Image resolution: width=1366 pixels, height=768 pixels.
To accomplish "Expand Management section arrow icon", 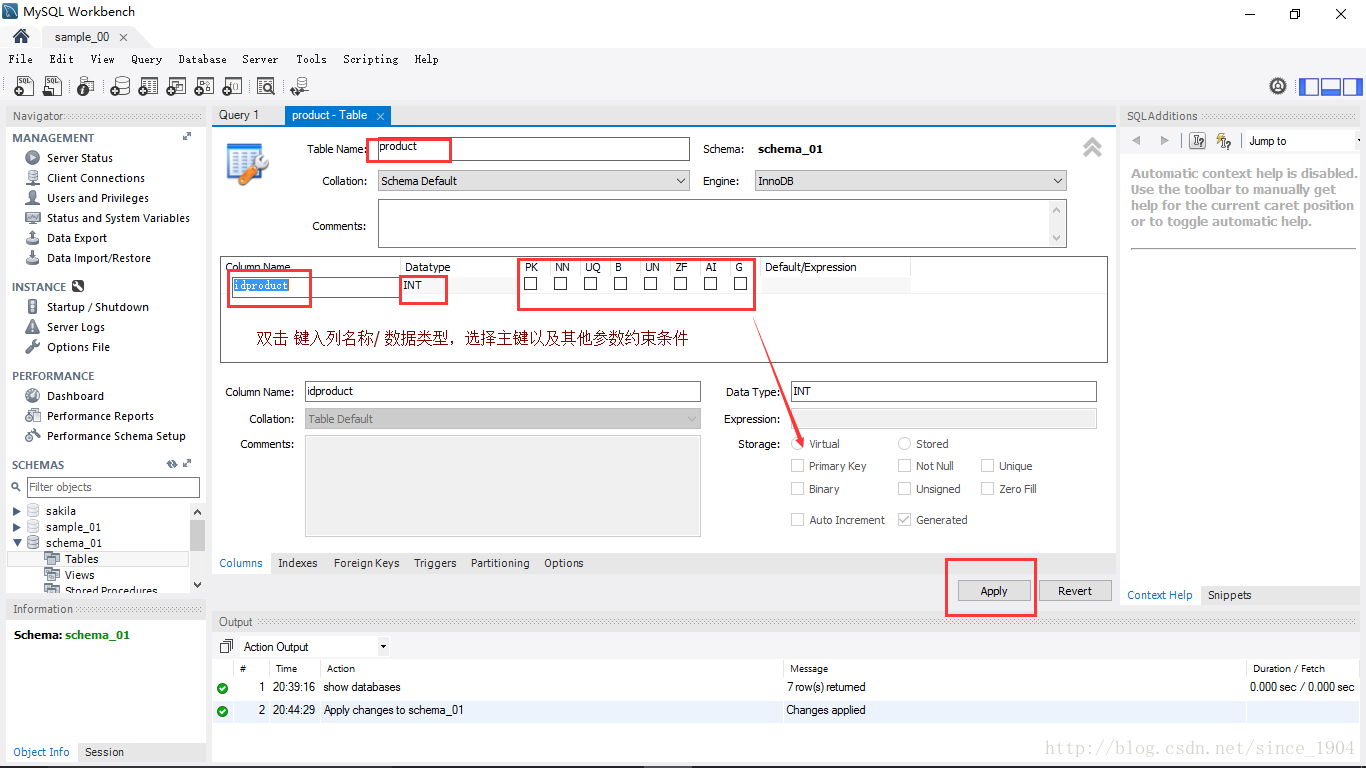I will coord(187,137).
